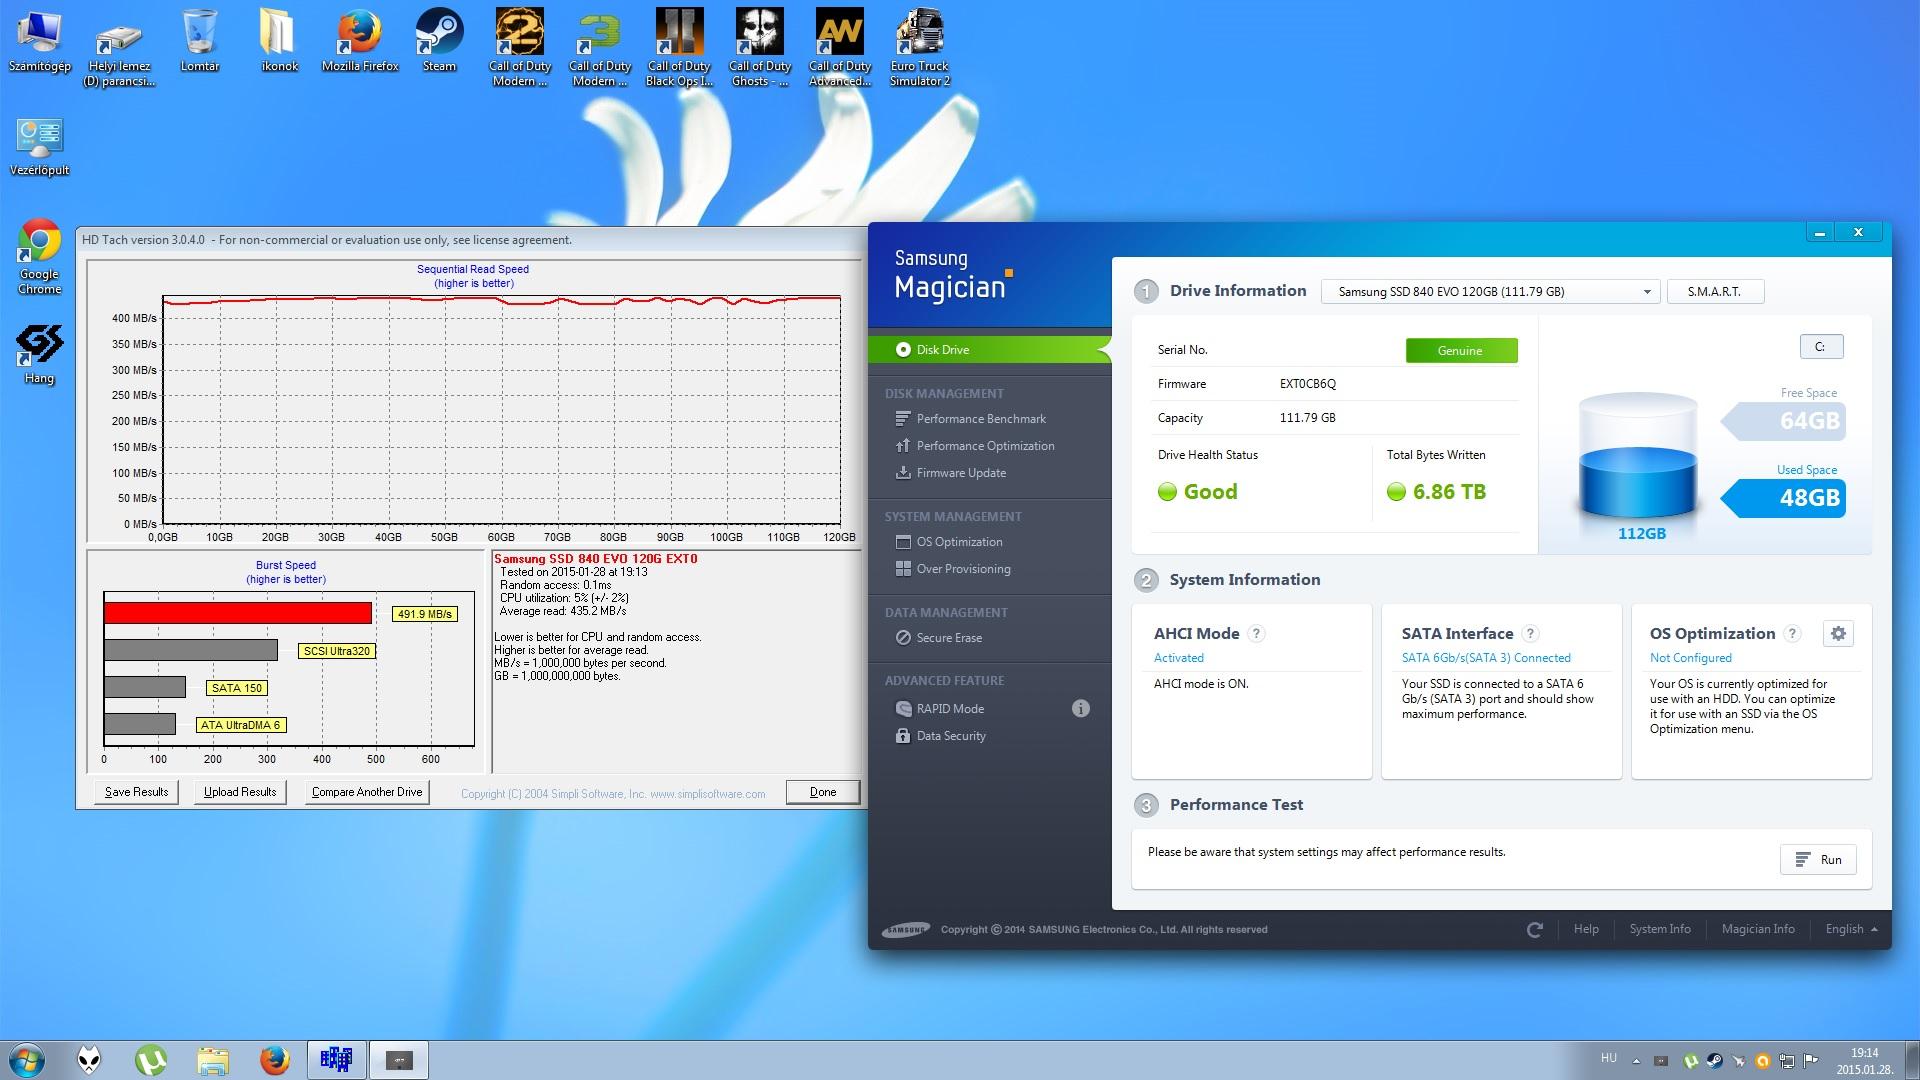
Task: Run the performance test
Action: (x=1818, y=860)
